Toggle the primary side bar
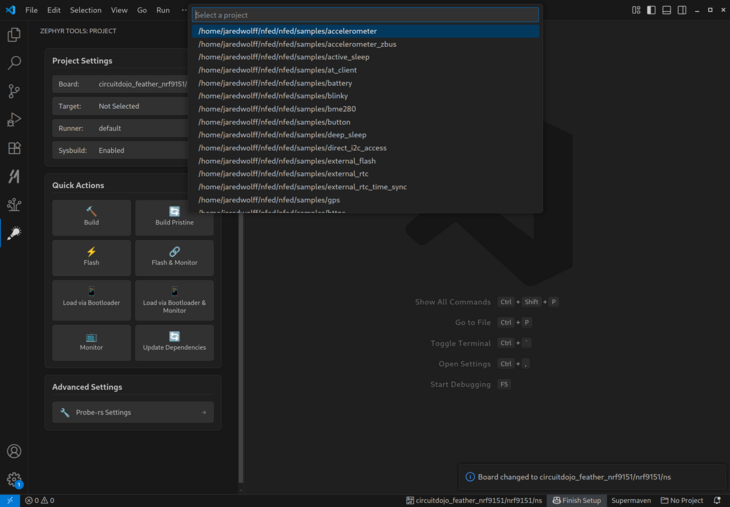This screenshot has height=507, width=730. pos(651,10)
